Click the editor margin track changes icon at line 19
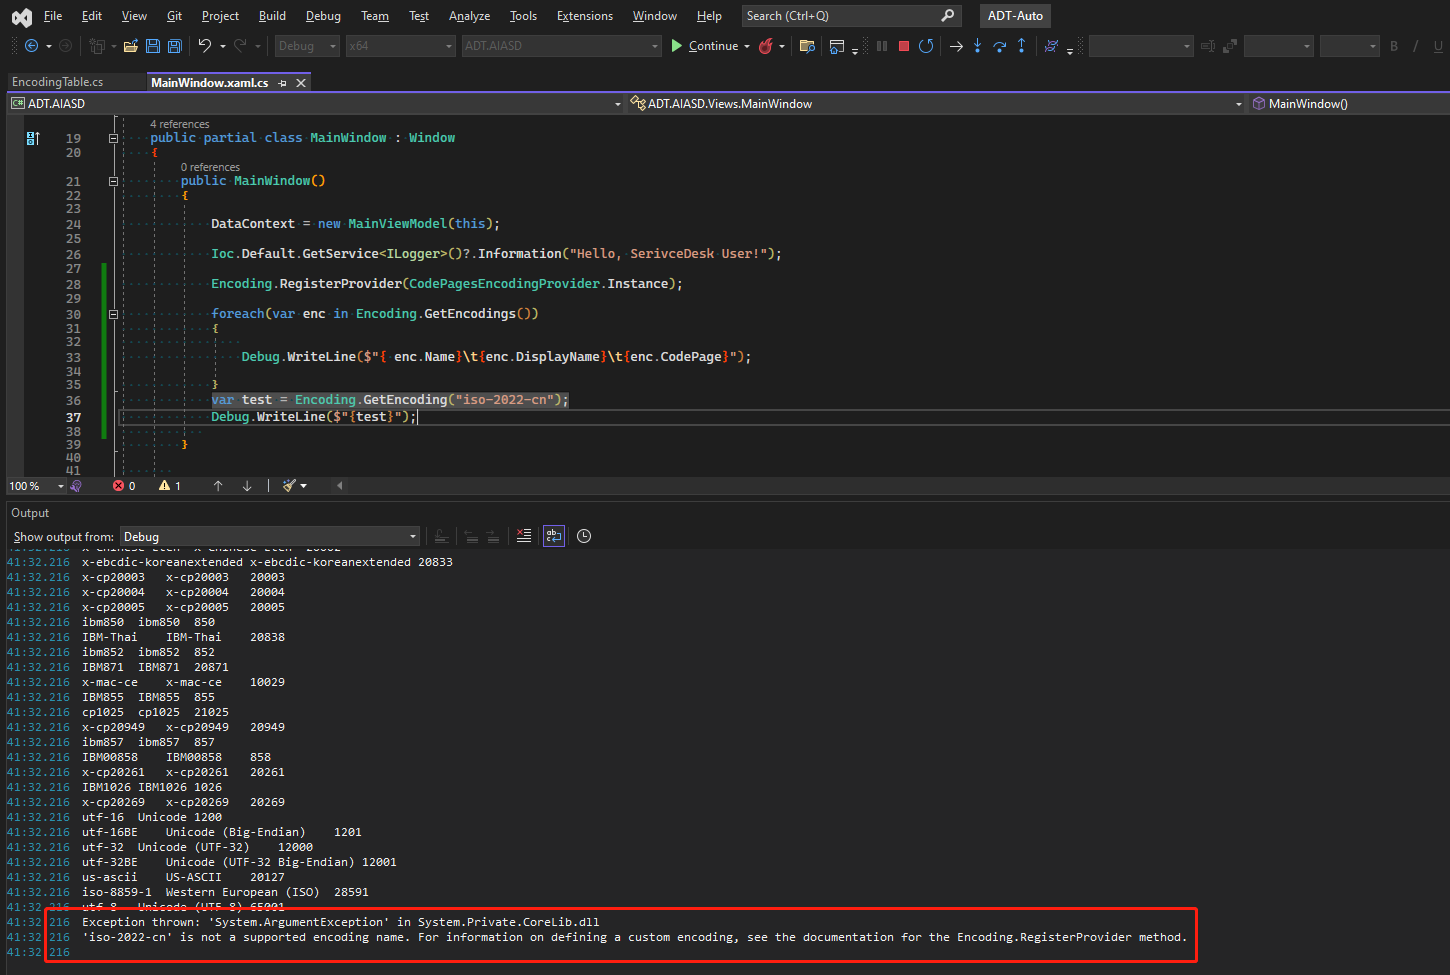1450x975 pixels. tap(33, 139)
